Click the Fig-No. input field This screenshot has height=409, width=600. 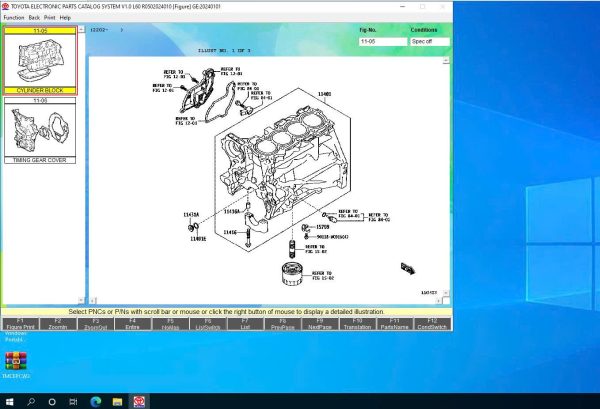pyautogui.click(x=383, y=41)
